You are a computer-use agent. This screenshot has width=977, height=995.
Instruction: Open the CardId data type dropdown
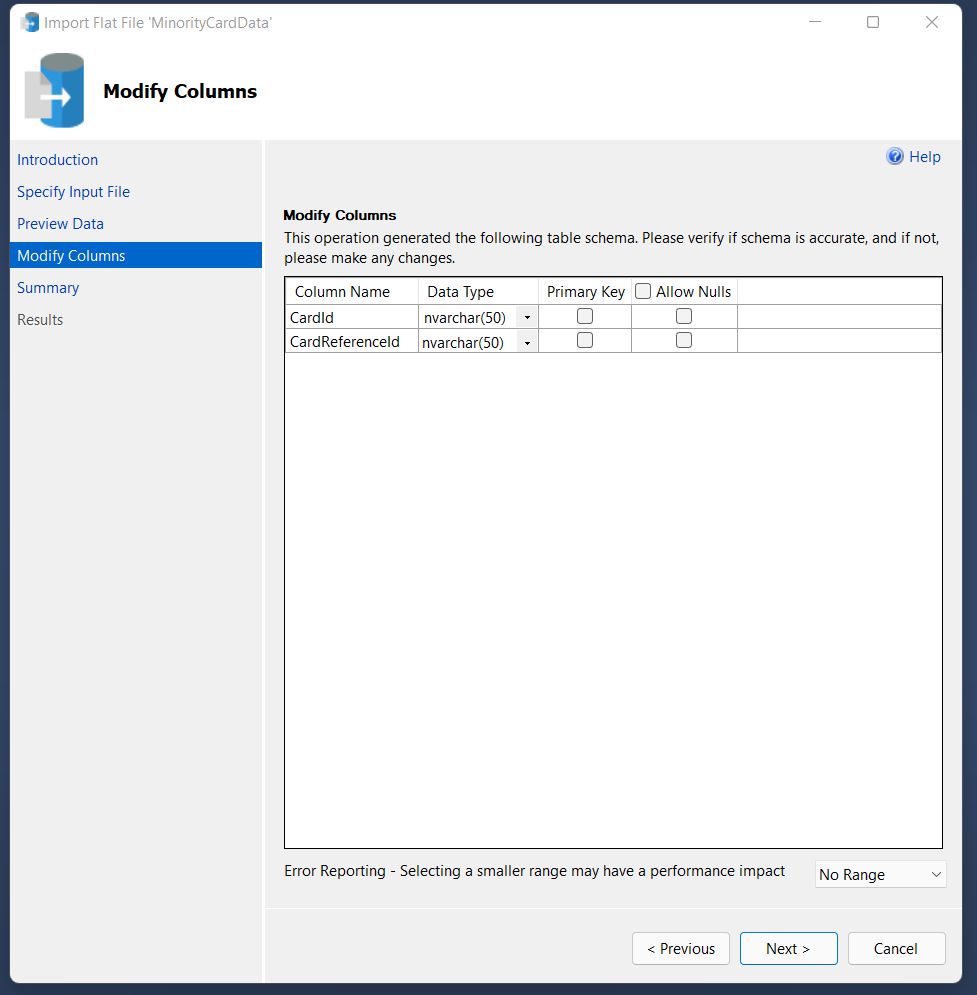click(x=527, y=318)
